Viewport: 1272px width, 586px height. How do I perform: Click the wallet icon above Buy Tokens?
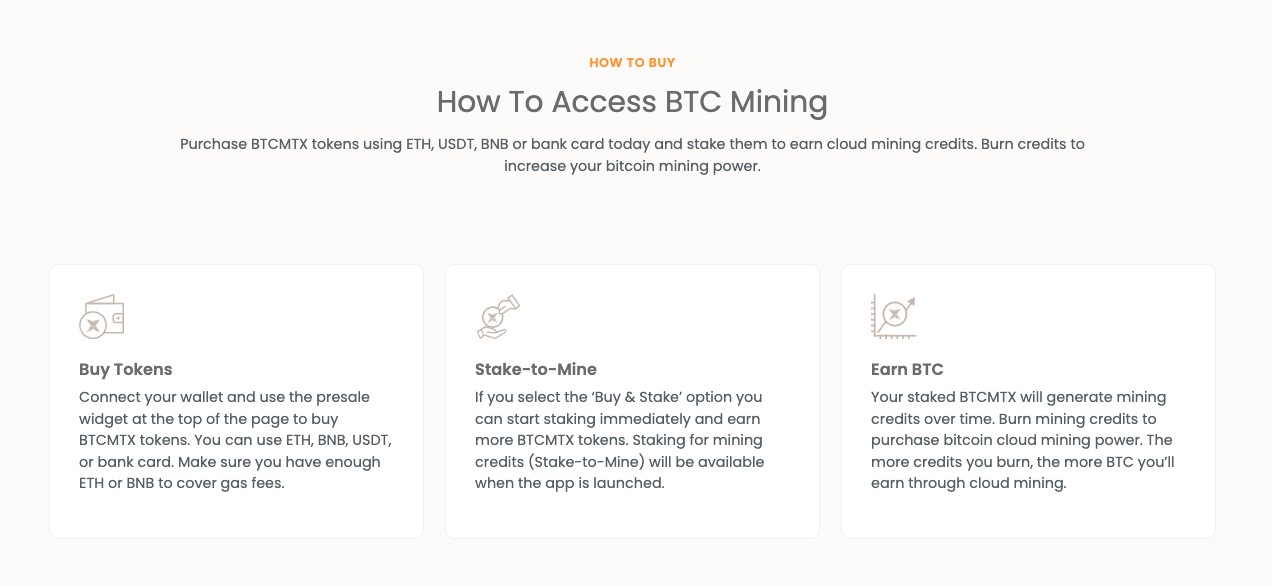[x=101, y=316]
